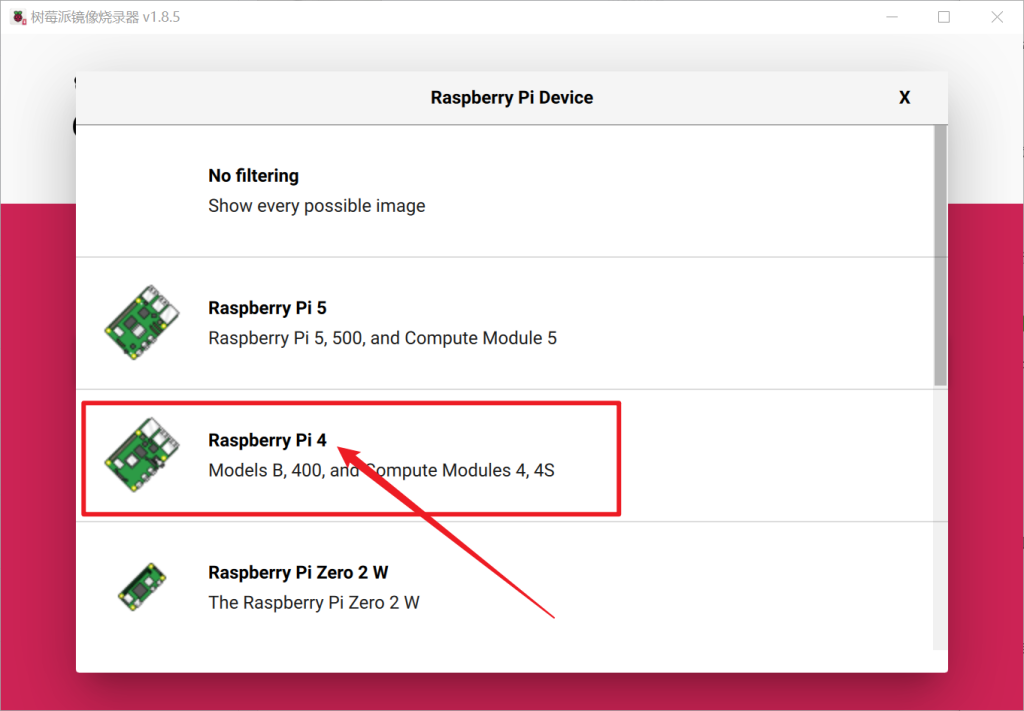Close the Raspberry Pi Device dialog with X
1024x711 pixels.
[x=904, y=97]
